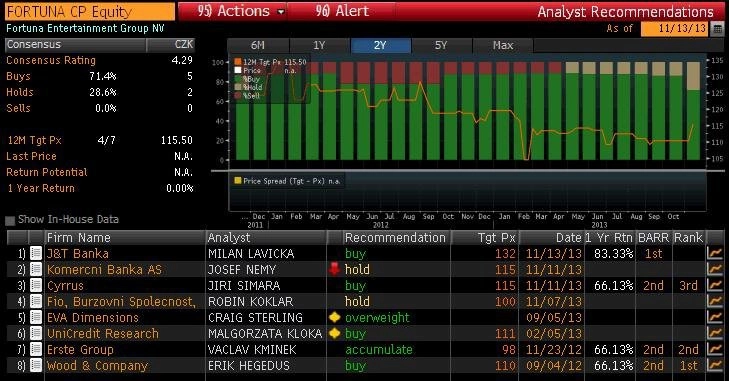The image size is (729, 381).
Task: Sort by Tgt Px column header
Action: click(484, 238)
